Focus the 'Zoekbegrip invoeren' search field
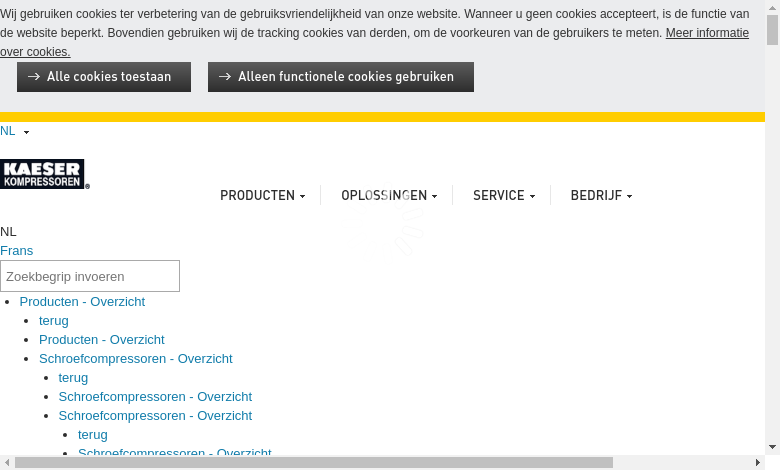The height and width of the screenshot is (470, 780). [90, 276]
